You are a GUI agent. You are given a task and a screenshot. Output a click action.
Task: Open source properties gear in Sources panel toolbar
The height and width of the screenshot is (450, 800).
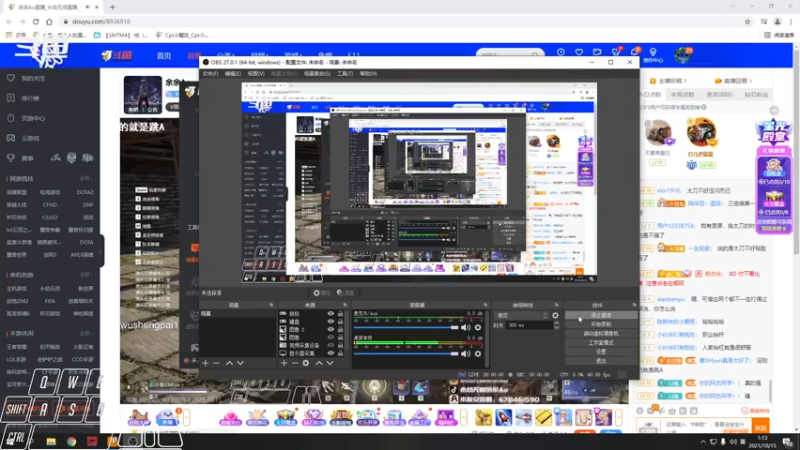(306, 363)
